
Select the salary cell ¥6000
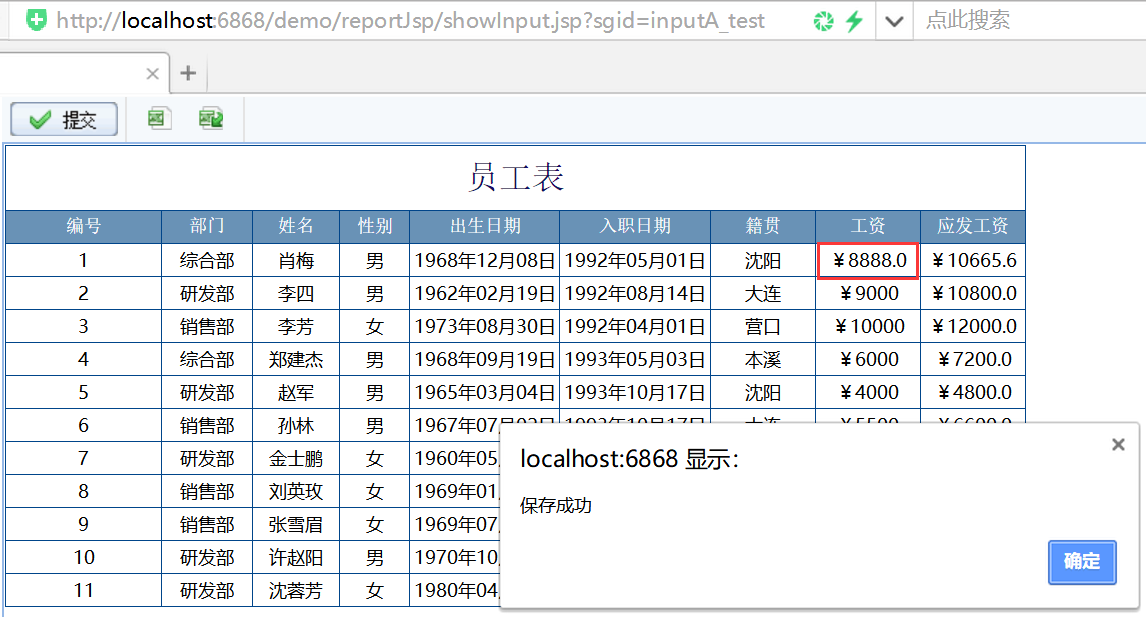coord(868,360)
